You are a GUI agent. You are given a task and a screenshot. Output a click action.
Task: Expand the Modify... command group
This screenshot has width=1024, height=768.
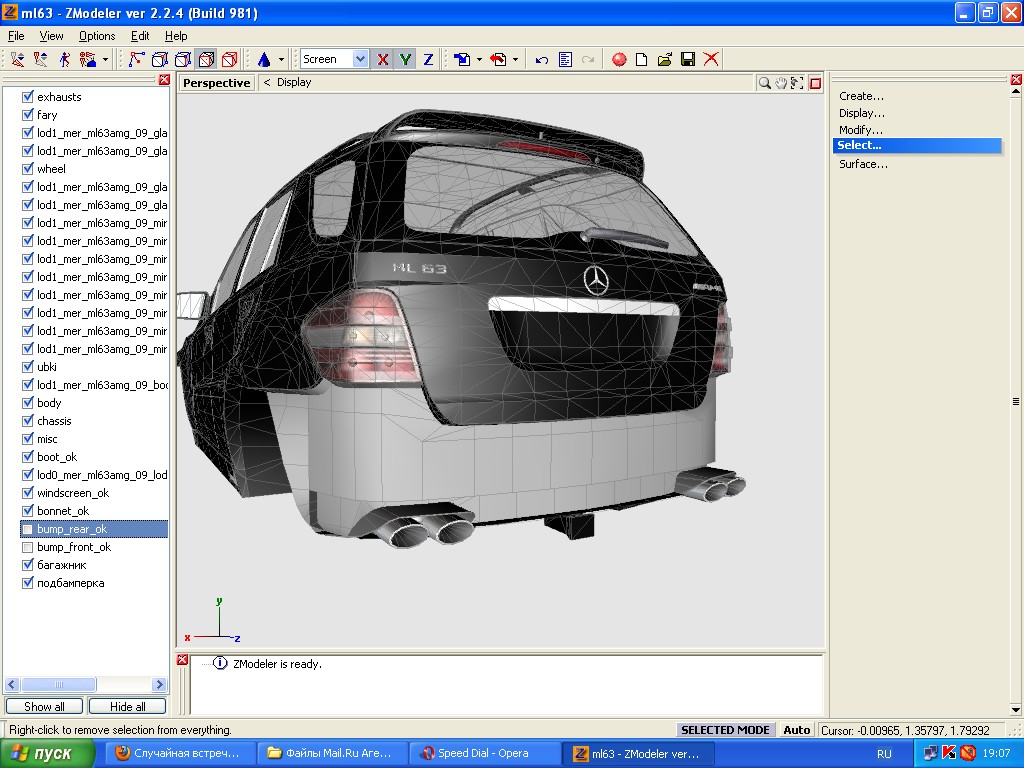point(861,130)
